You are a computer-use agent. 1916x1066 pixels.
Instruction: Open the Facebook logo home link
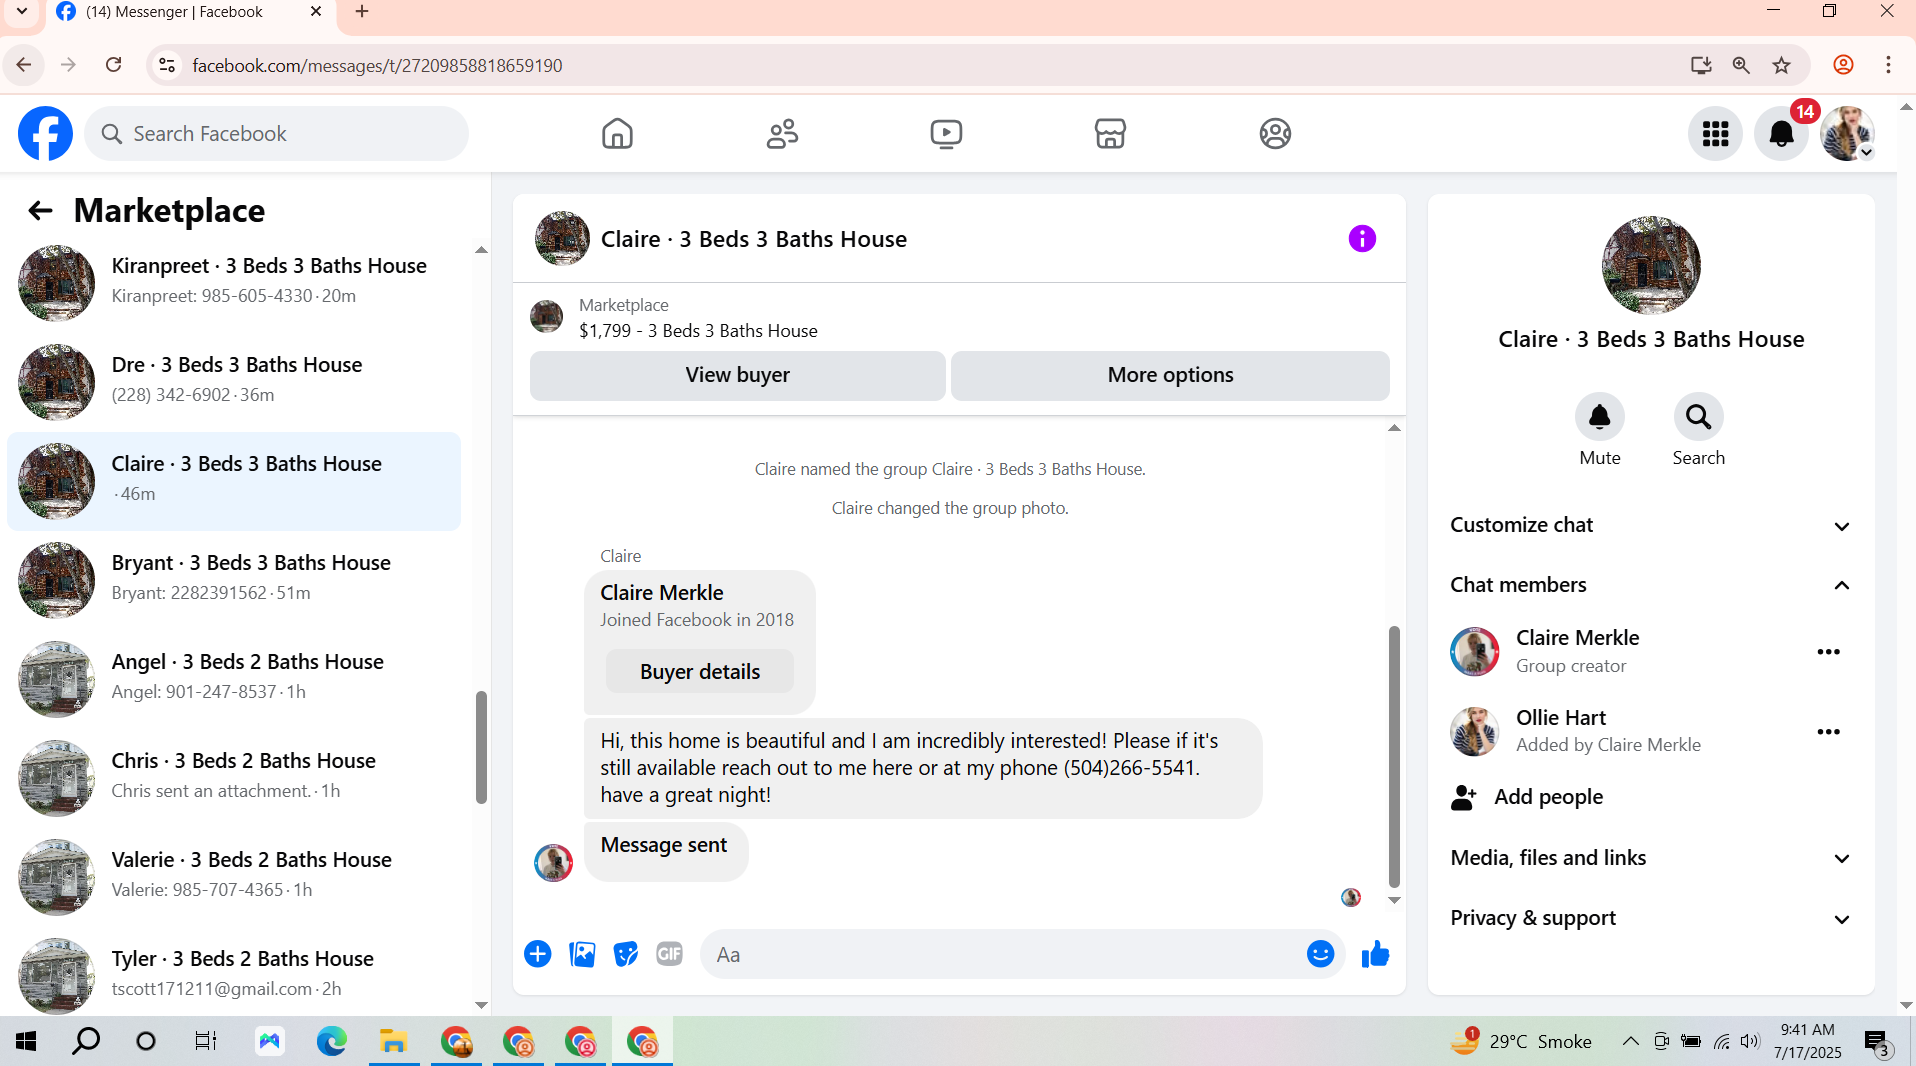(46, 133)
